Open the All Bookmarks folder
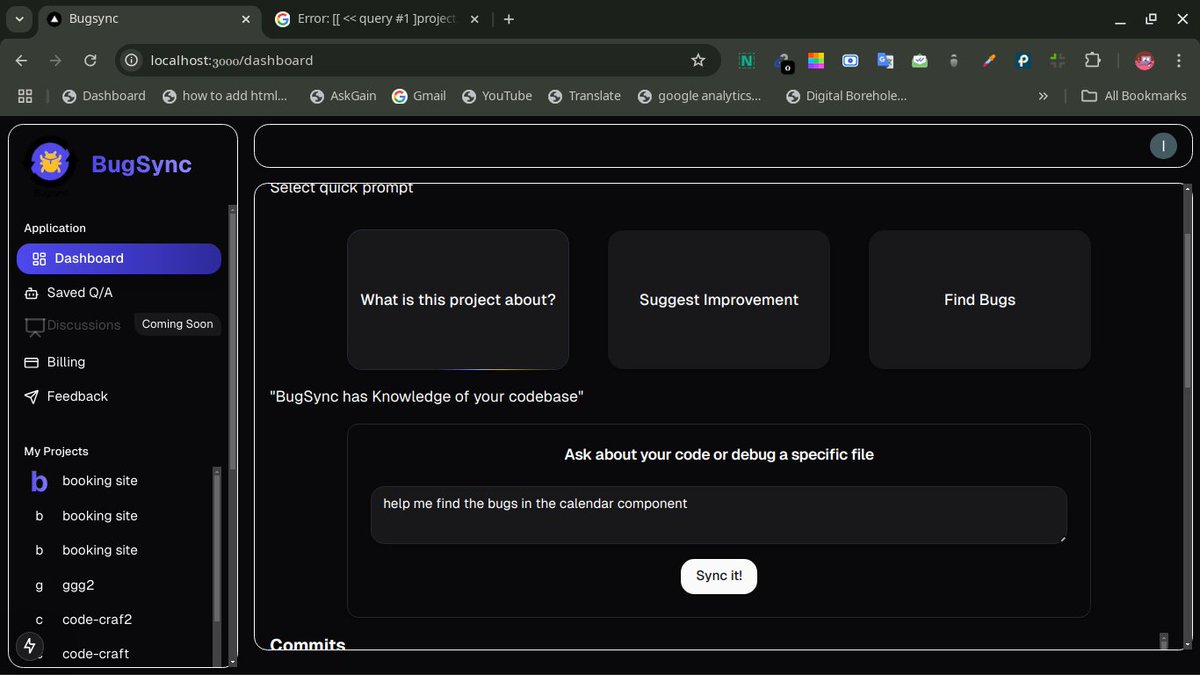The image size is (1200, 675). click(1134, 96)
